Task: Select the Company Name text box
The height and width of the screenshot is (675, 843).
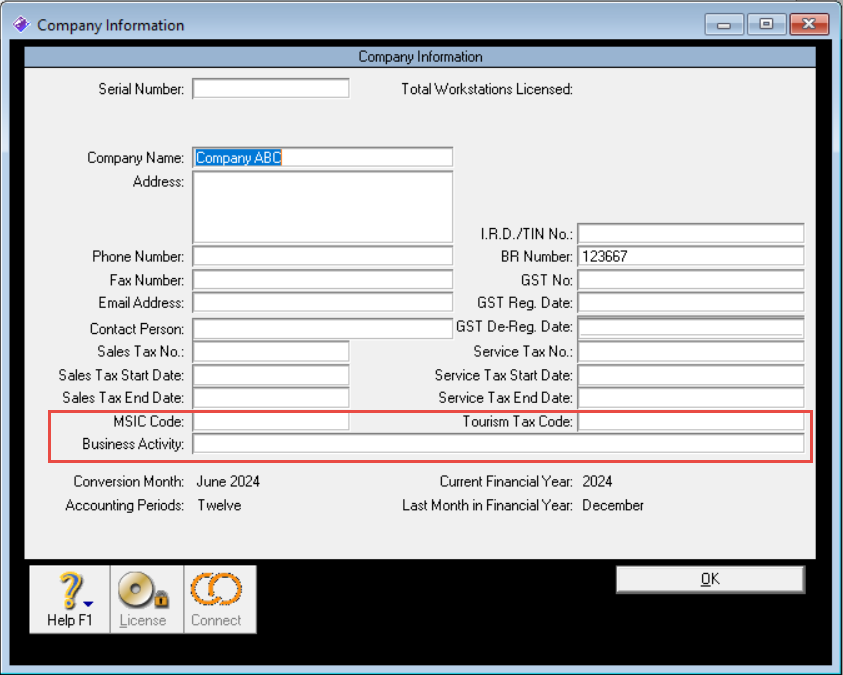Action: 322,157
